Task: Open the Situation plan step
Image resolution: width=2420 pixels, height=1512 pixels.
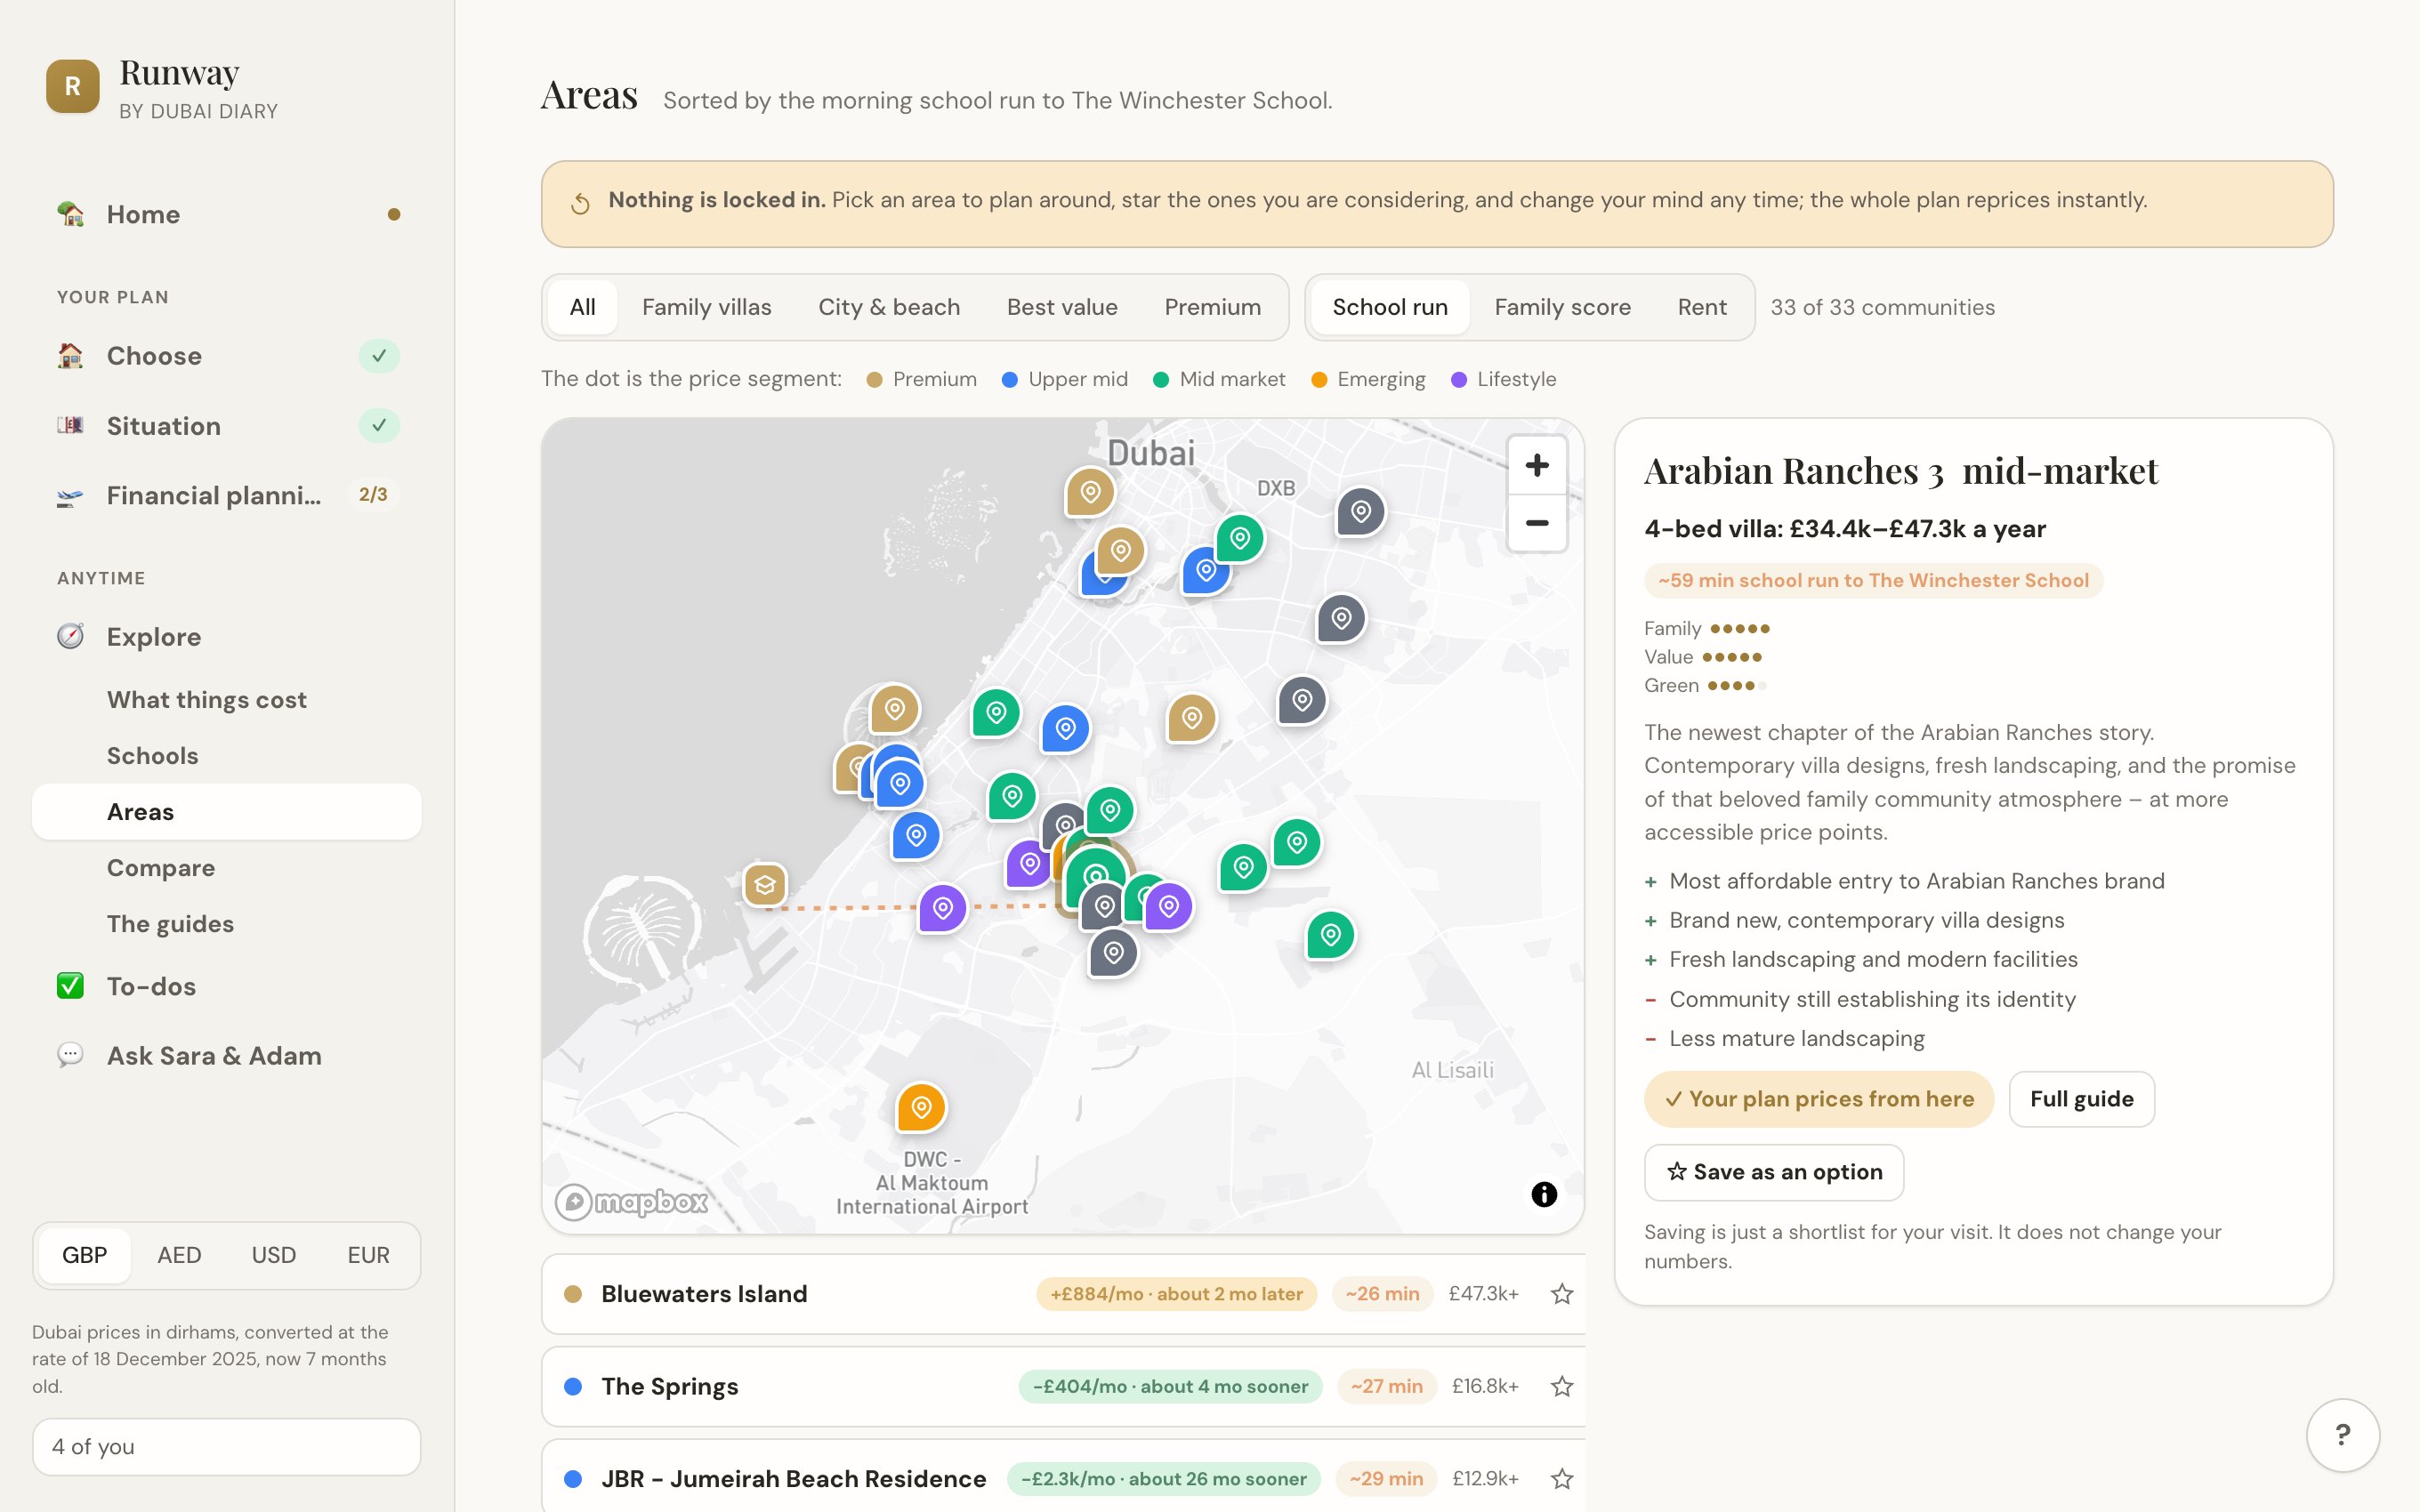Action: (227, 426)
